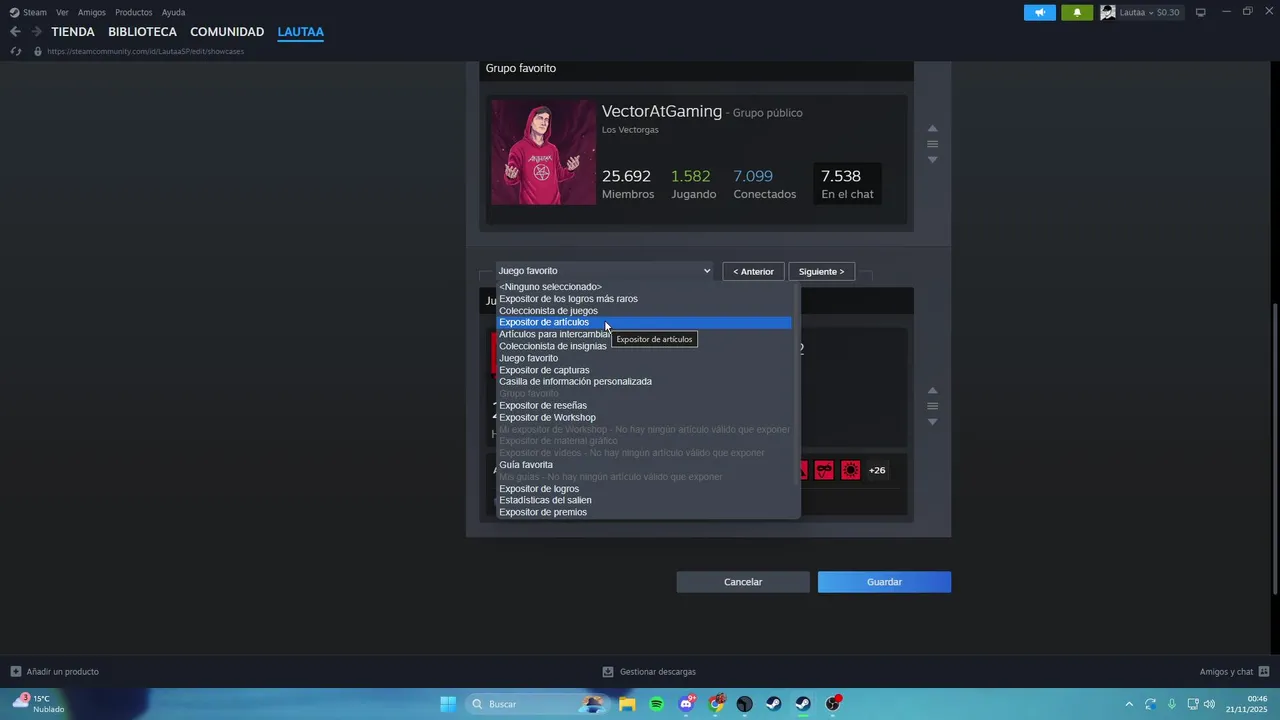Choose Expositor de premios option
This screenshot has width=1280, height=720.
click(x=644, y=512)
